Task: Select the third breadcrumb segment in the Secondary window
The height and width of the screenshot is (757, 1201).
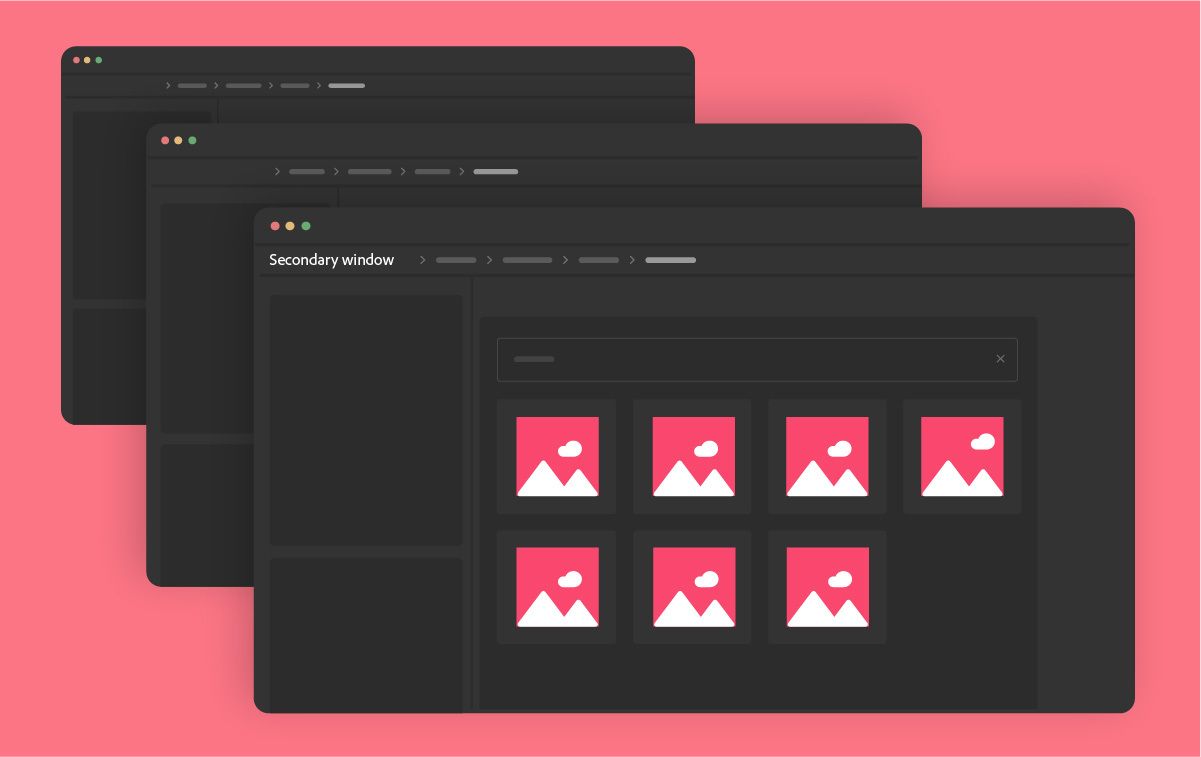Action: click(x=598, y=260)
